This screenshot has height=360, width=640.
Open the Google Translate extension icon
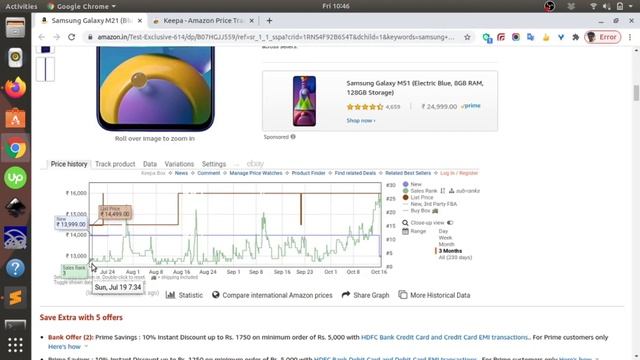[530, 37]
